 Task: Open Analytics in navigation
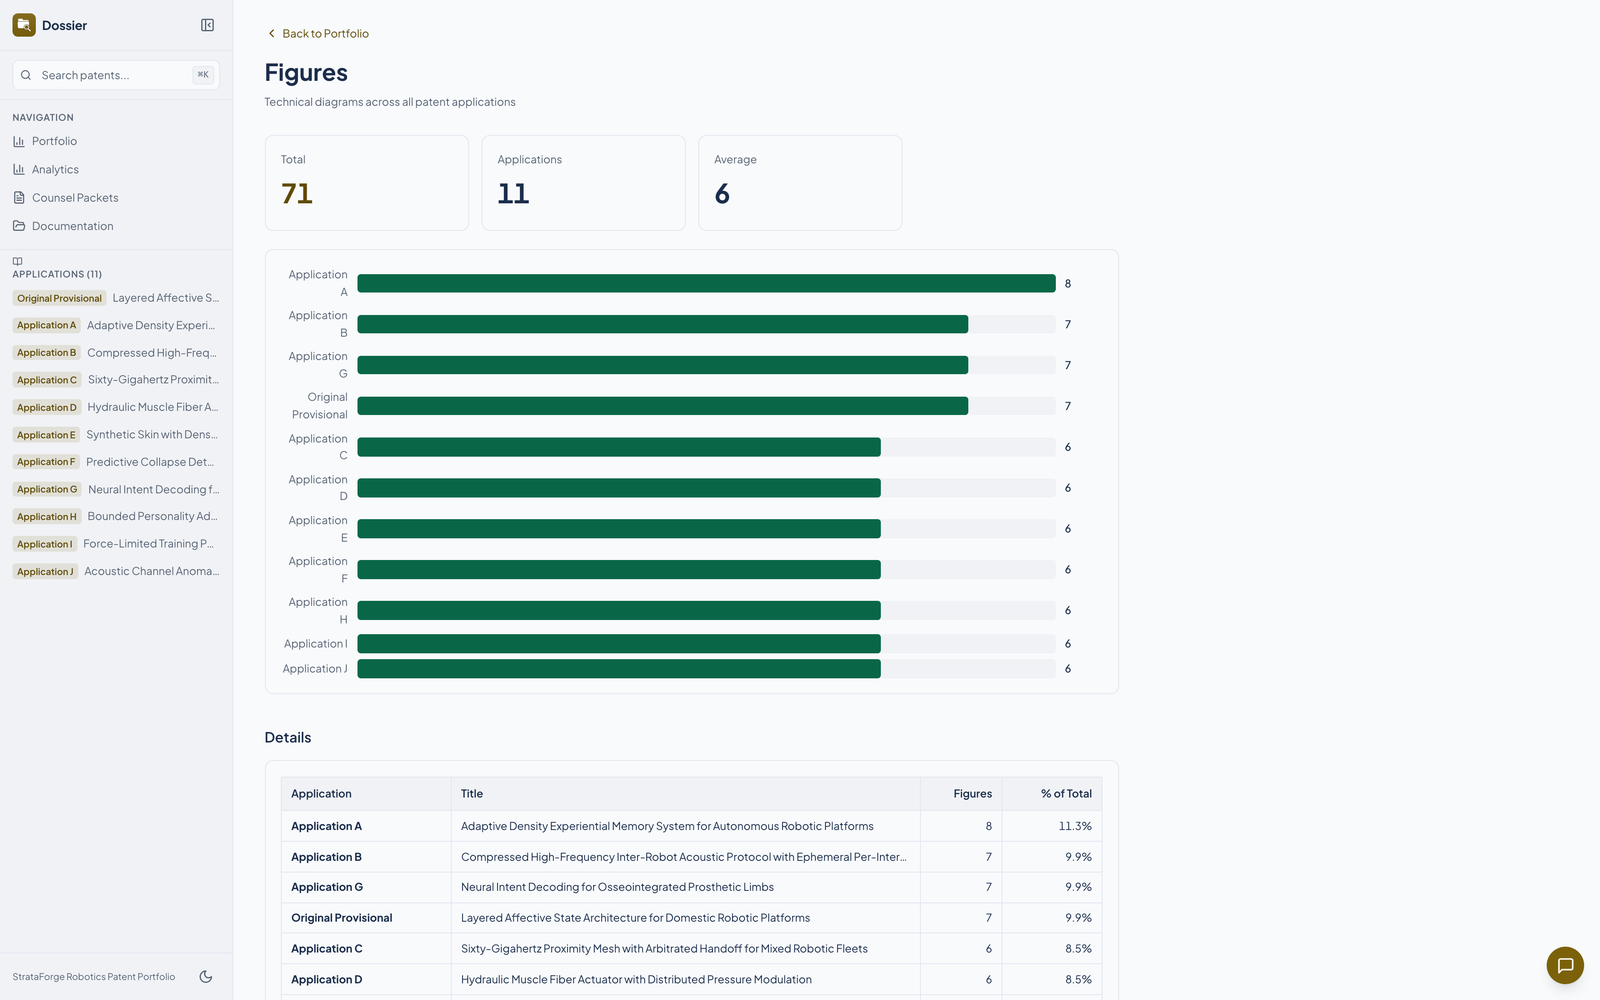tap(116, 169)
